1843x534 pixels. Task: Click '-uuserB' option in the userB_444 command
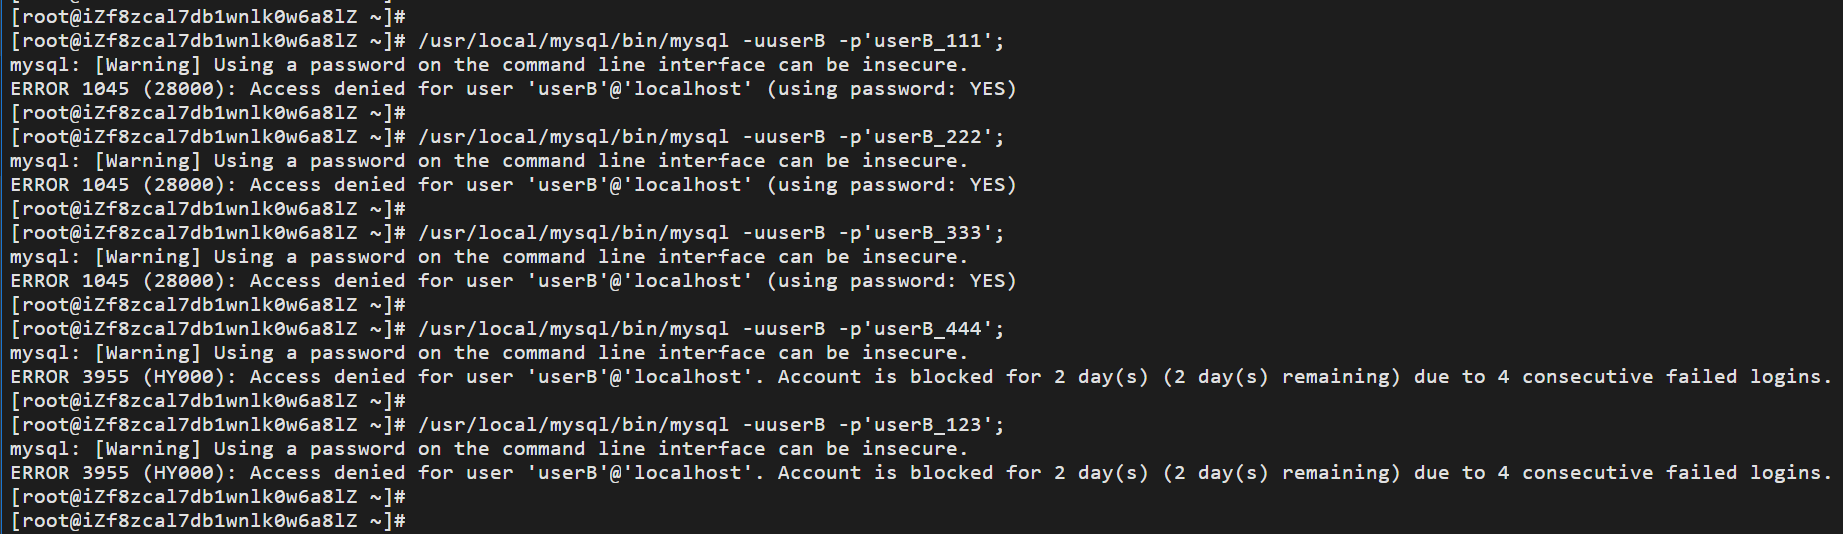click(784, 329)
